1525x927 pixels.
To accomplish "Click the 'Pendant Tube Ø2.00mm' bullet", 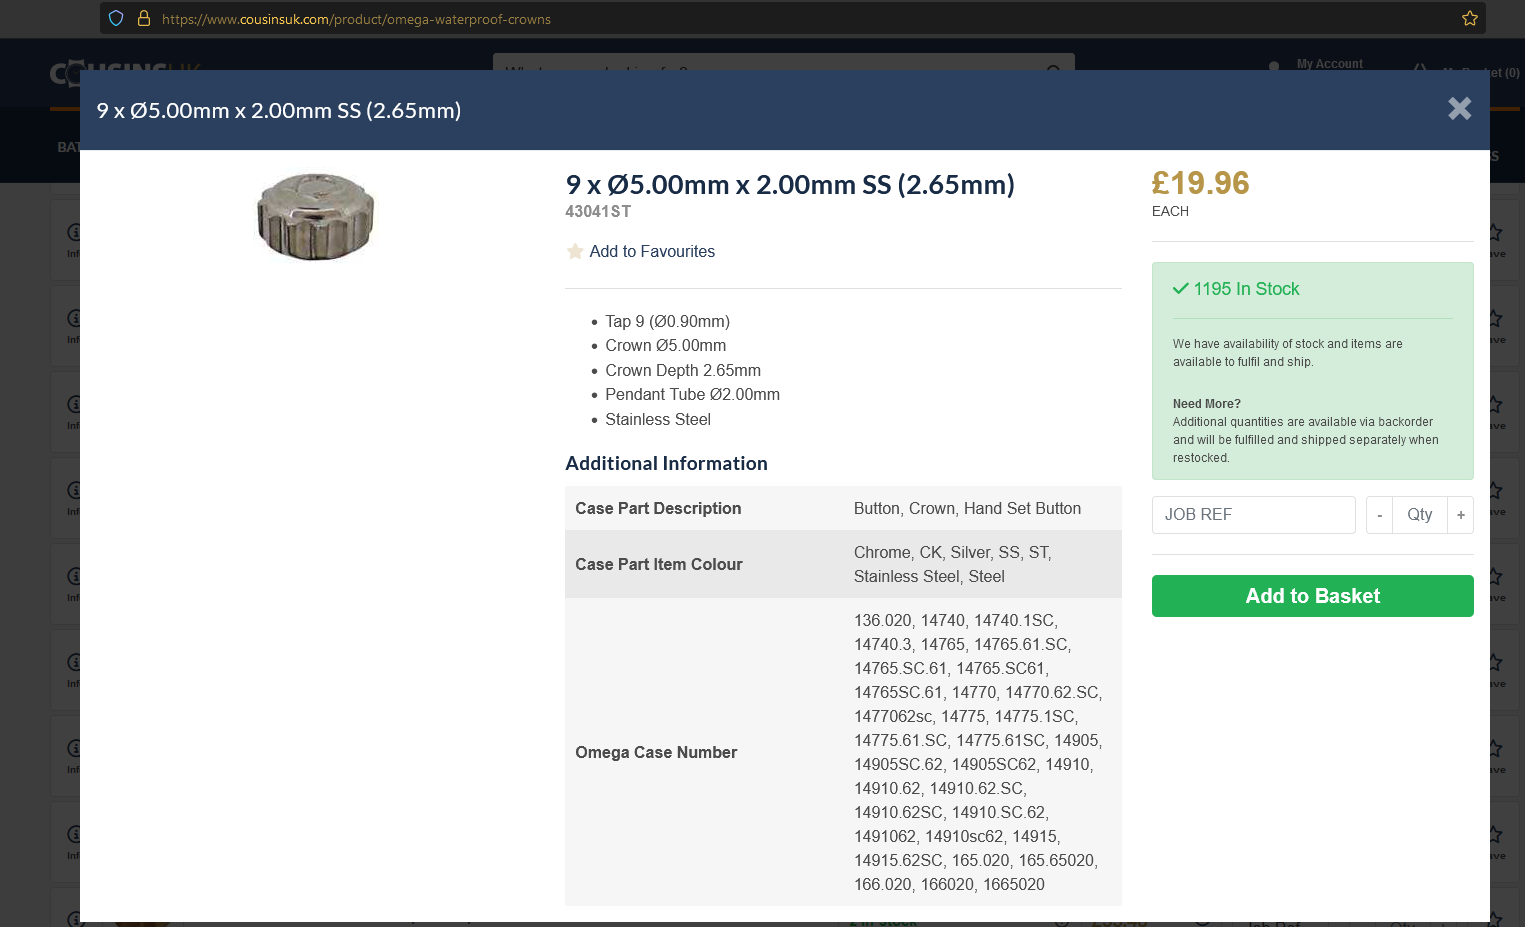I will tap(692, 394).
